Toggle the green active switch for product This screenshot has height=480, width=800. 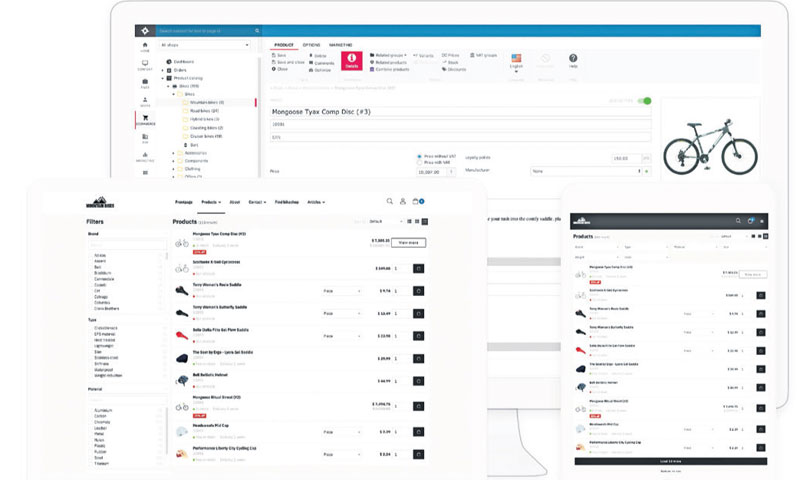(x=645, y=101)
